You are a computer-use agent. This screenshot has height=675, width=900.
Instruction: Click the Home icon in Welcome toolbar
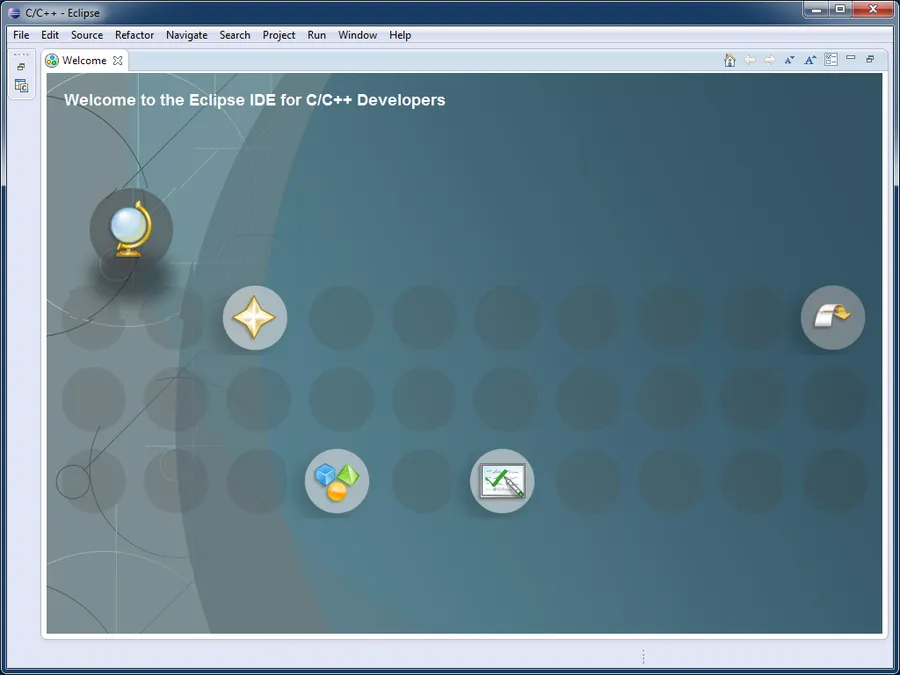[x=730, y=60]
